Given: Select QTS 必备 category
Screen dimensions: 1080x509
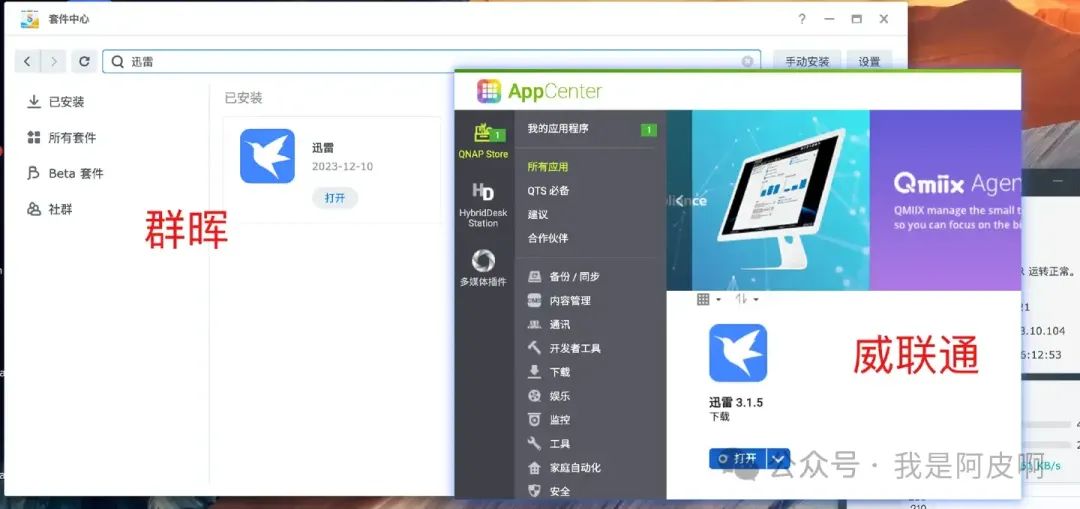Looking at the screenshot, I should [548, 191].
